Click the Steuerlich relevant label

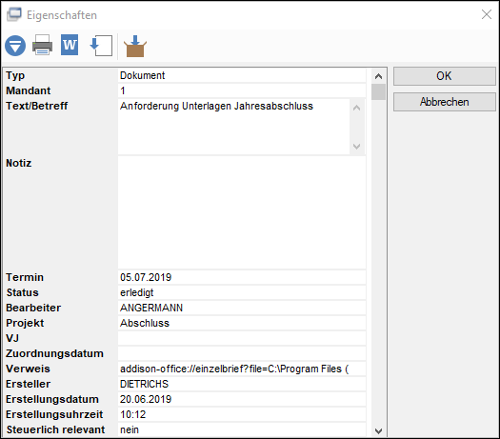(x=55, y=430)
